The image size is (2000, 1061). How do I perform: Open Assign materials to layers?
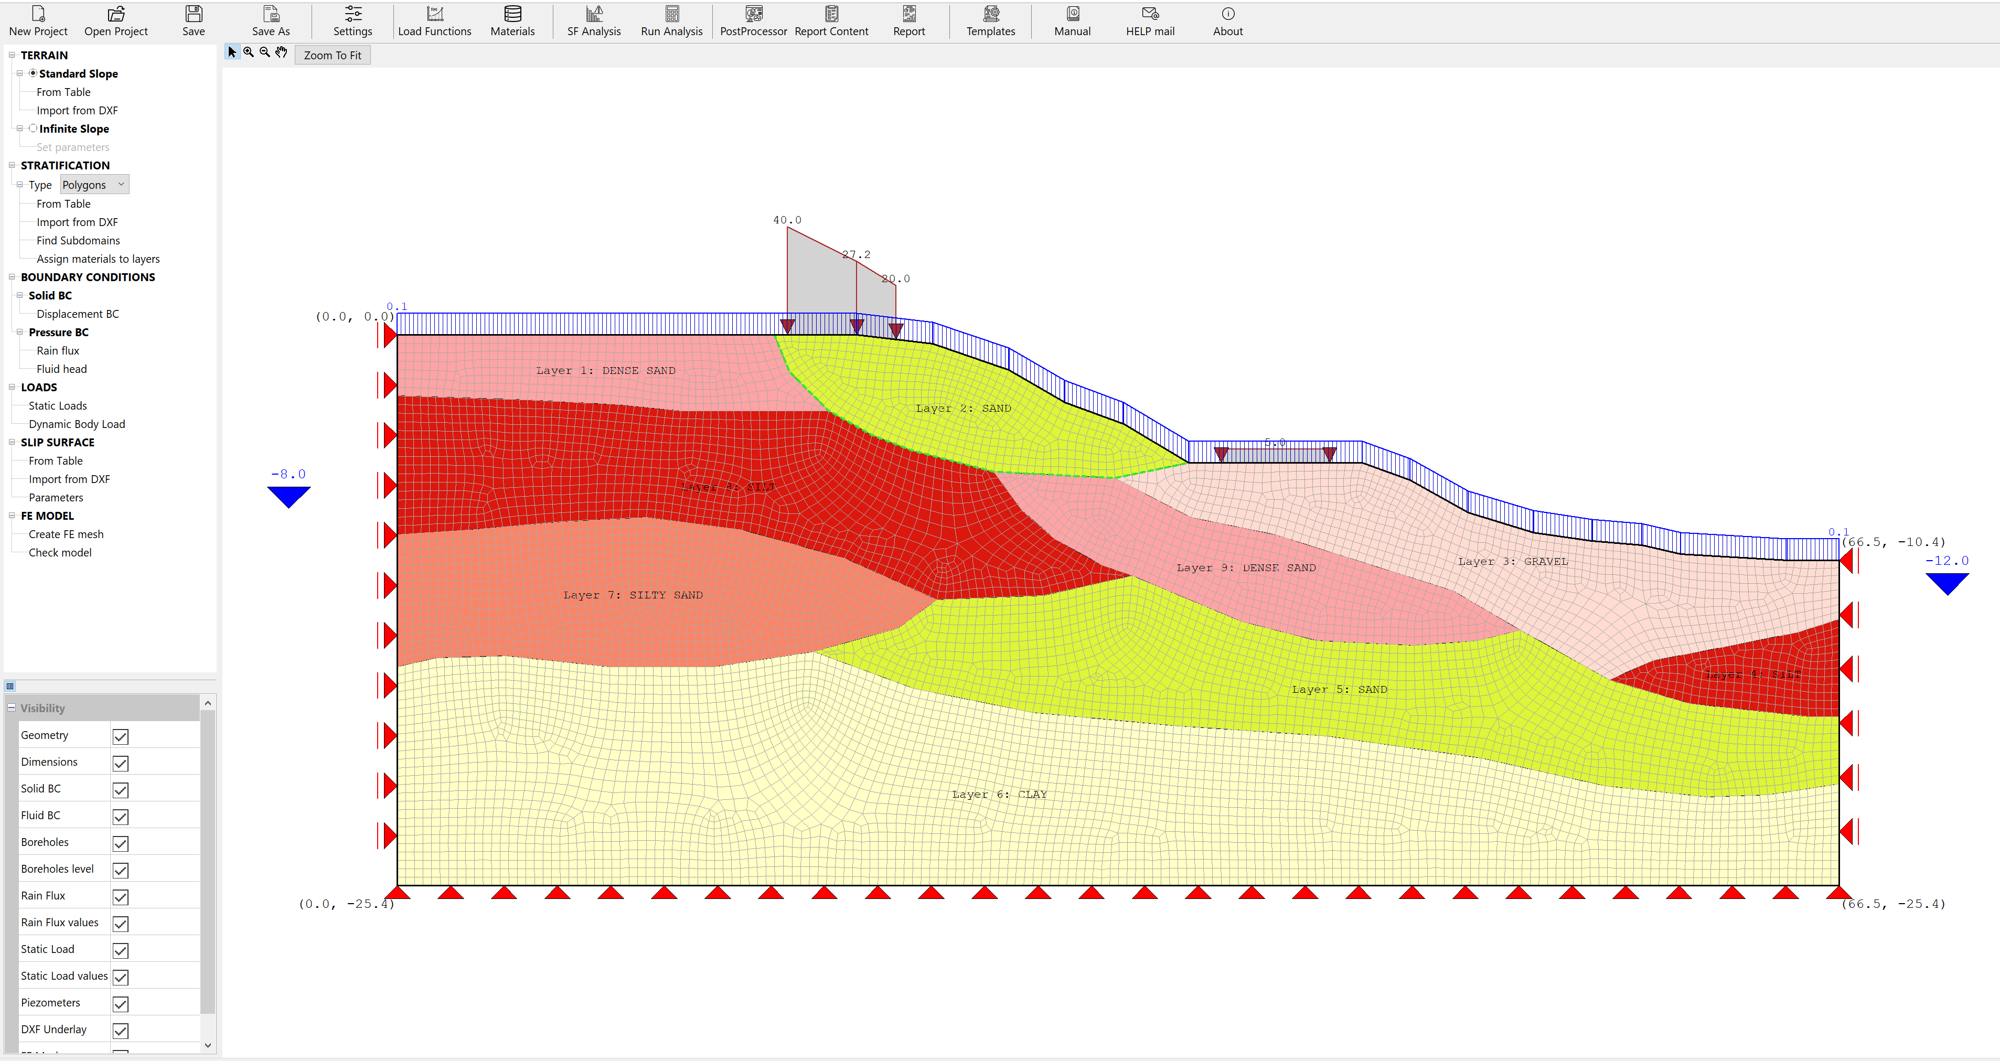coord(98,259)
